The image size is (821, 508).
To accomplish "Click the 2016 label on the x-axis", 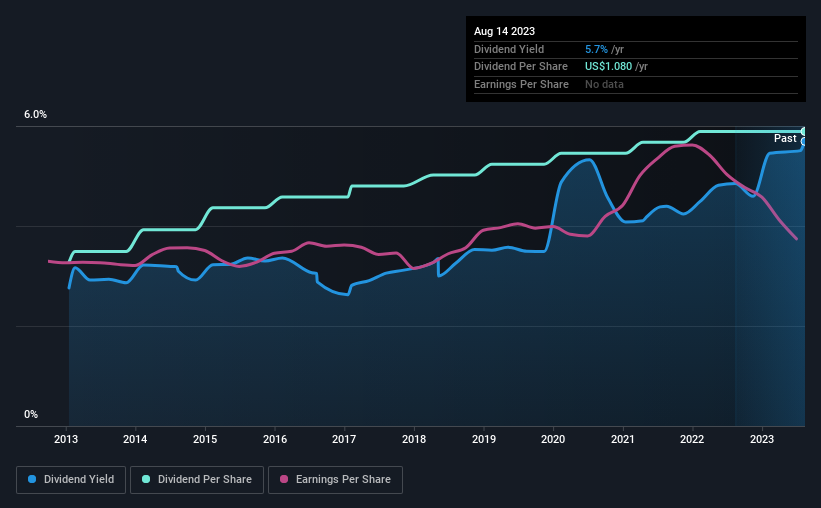I will [275, 438].
